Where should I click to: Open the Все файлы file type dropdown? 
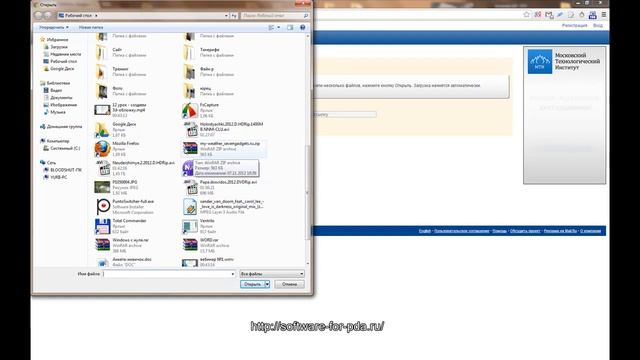[x=272, y=274]
